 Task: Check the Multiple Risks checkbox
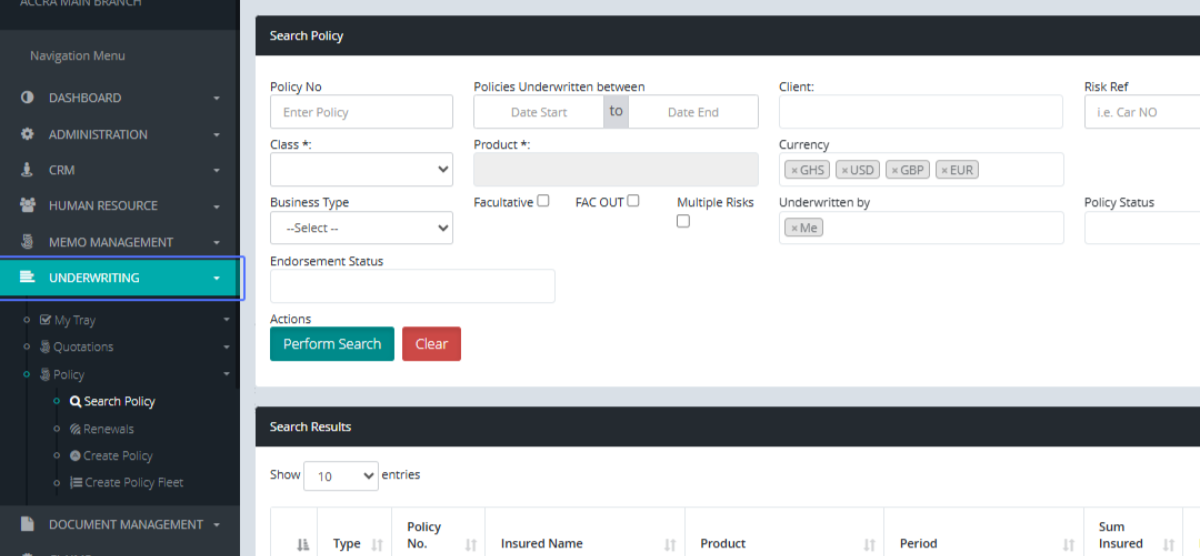pos(683,221)
